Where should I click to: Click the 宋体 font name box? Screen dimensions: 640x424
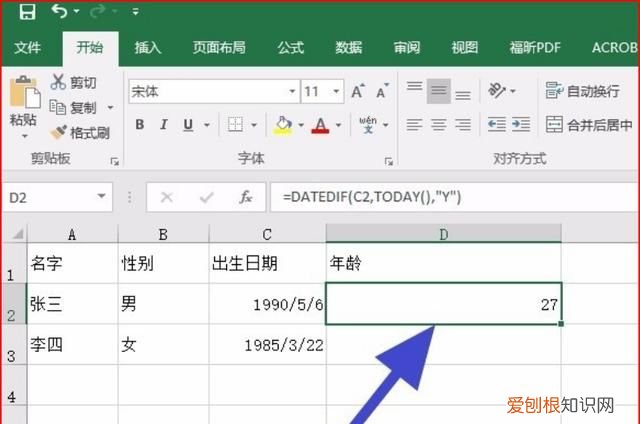(x=208, y=91)
